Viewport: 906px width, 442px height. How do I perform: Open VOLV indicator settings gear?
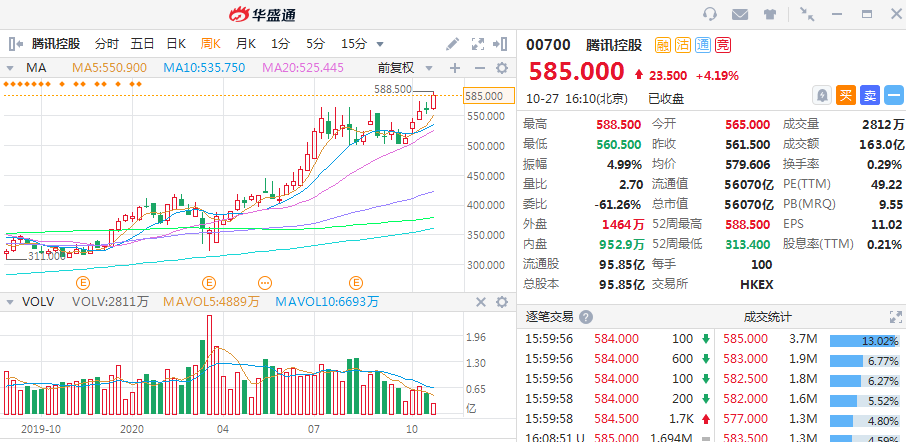tap(502, 302)
